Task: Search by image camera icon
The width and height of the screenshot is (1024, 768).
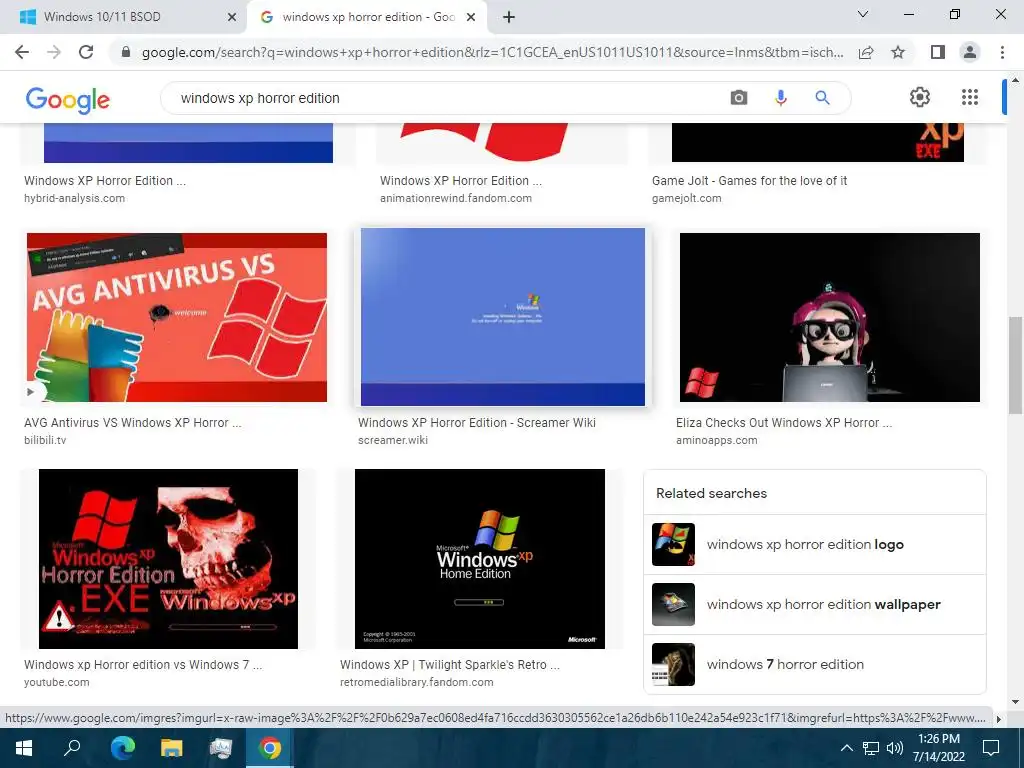Action: click(x=739, y=98)
